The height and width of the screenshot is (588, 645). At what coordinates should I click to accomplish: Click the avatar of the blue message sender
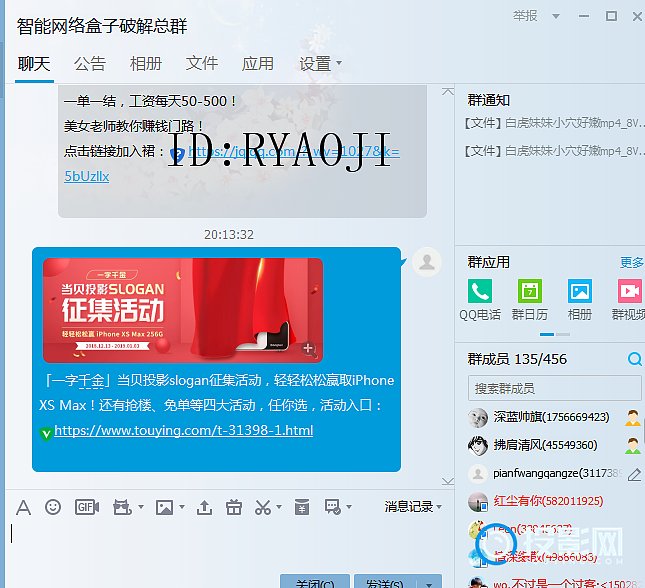tap(427, 262)
